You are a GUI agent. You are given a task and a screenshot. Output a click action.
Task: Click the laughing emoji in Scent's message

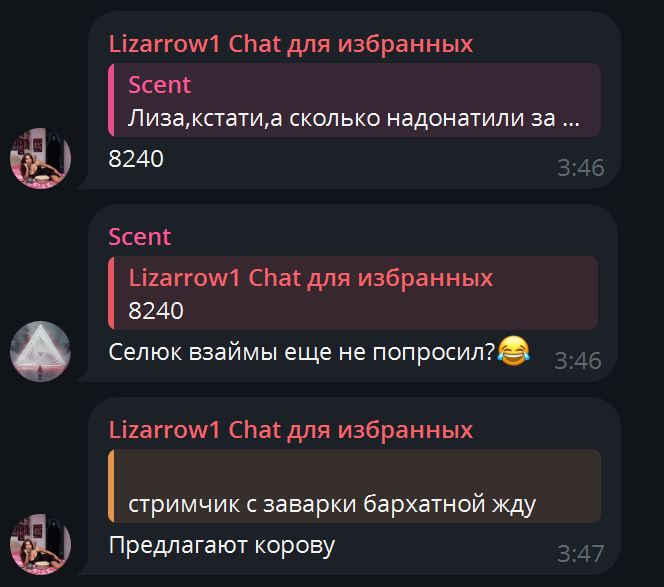513,351
